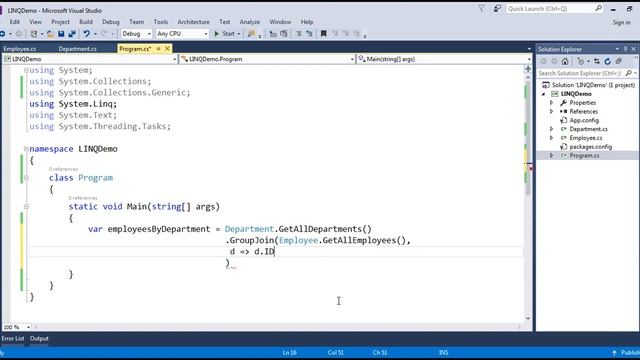Open the Analyze menu

(250, 22)
